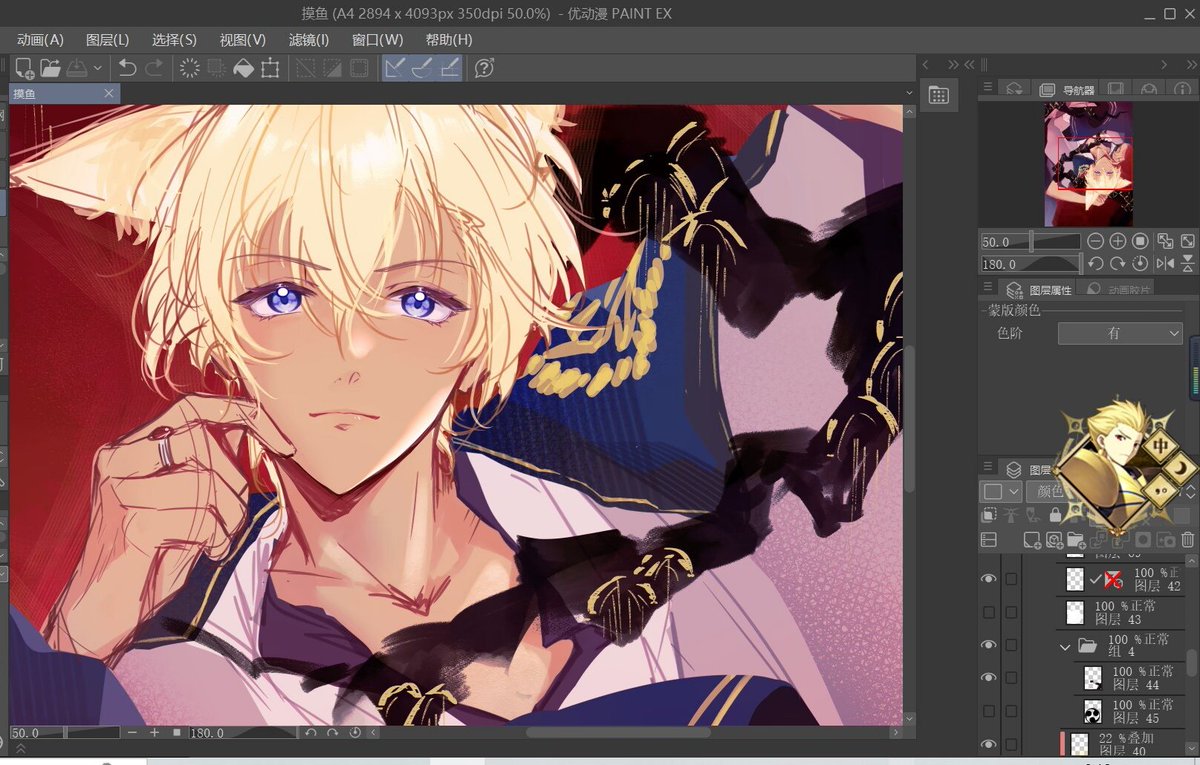Screen dimensions: 1200x765
Task: Rotate the navigator view left
Action: pos(1096,264)
